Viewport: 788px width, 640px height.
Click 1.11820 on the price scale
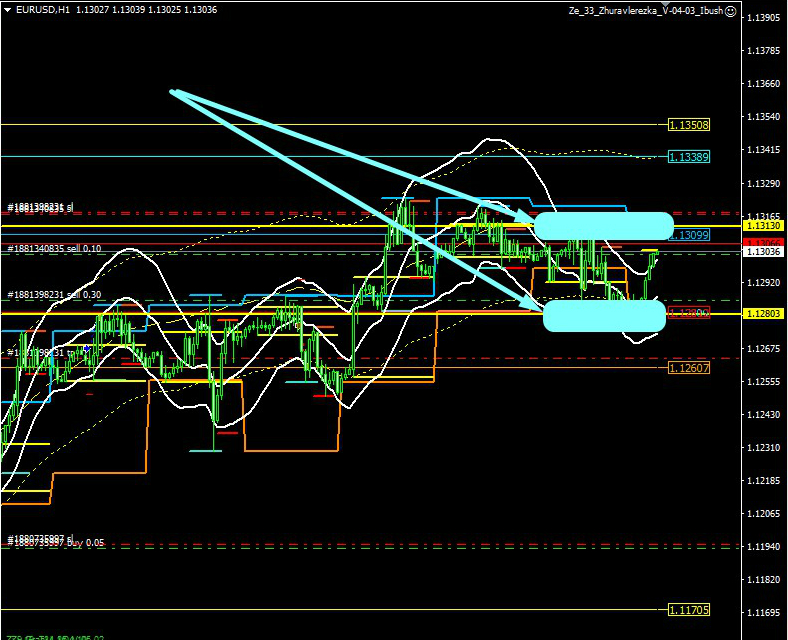pyautogui.click(x=763, y=579)
